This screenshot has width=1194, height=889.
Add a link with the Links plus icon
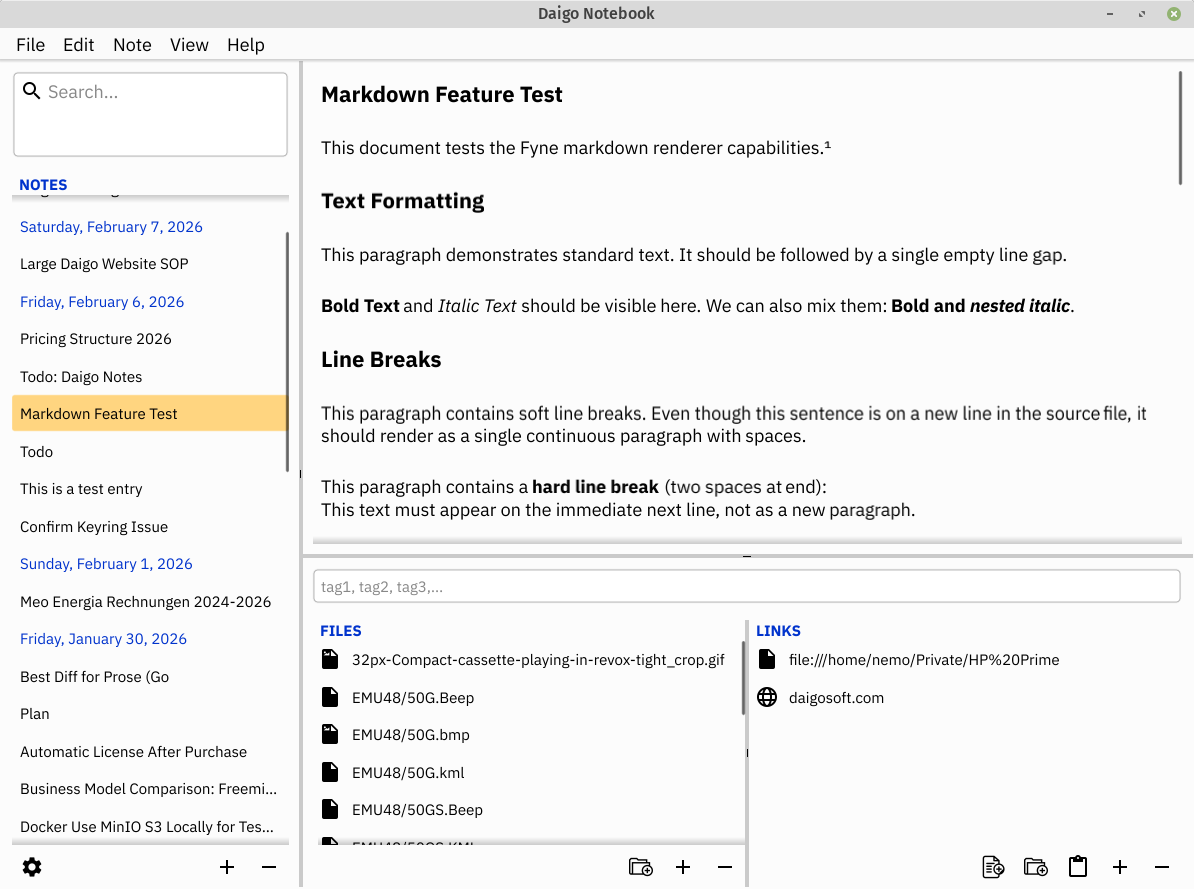[x=1120, y=867]
